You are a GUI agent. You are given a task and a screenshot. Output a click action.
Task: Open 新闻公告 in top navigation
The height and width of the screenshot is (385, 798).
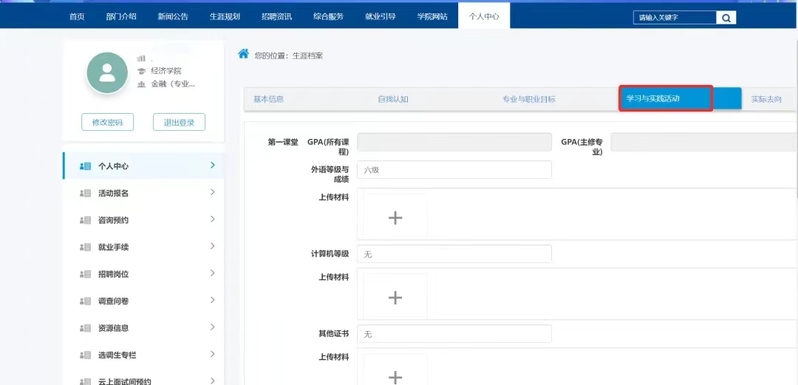click(173, 16)
